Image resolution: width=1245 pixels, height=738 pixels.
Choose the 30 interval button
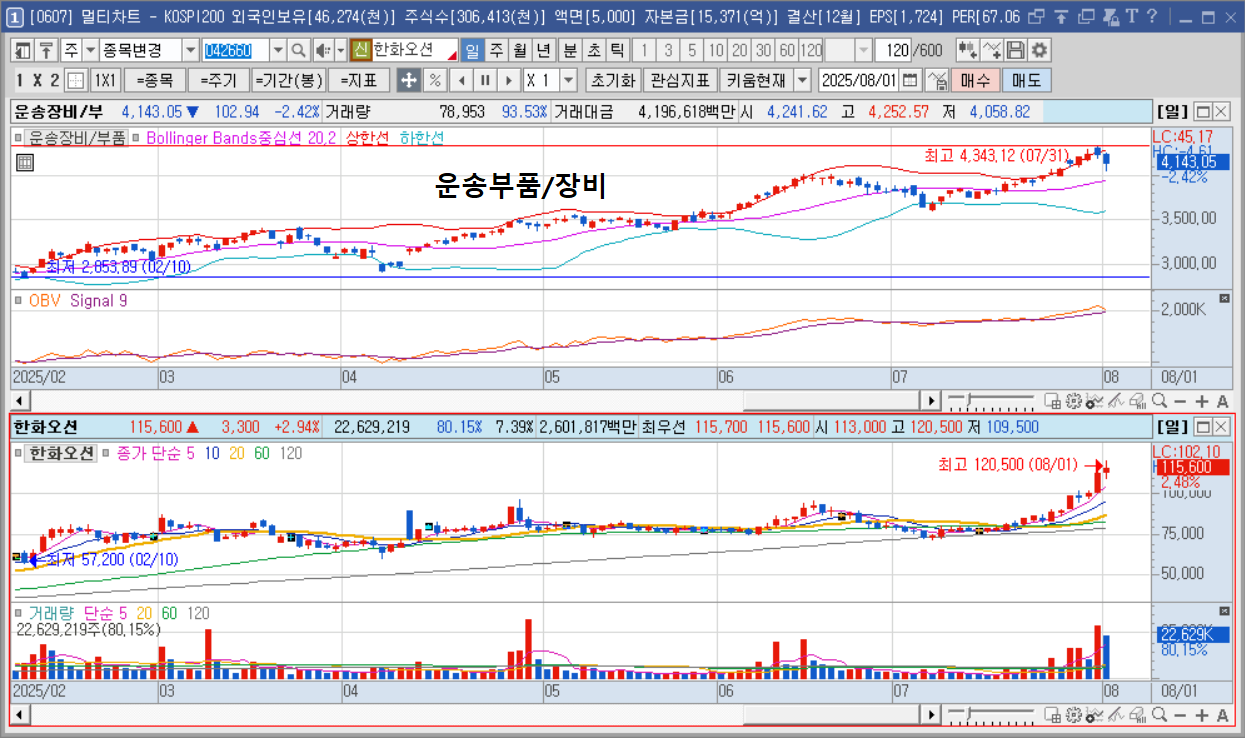pos(764,50)
